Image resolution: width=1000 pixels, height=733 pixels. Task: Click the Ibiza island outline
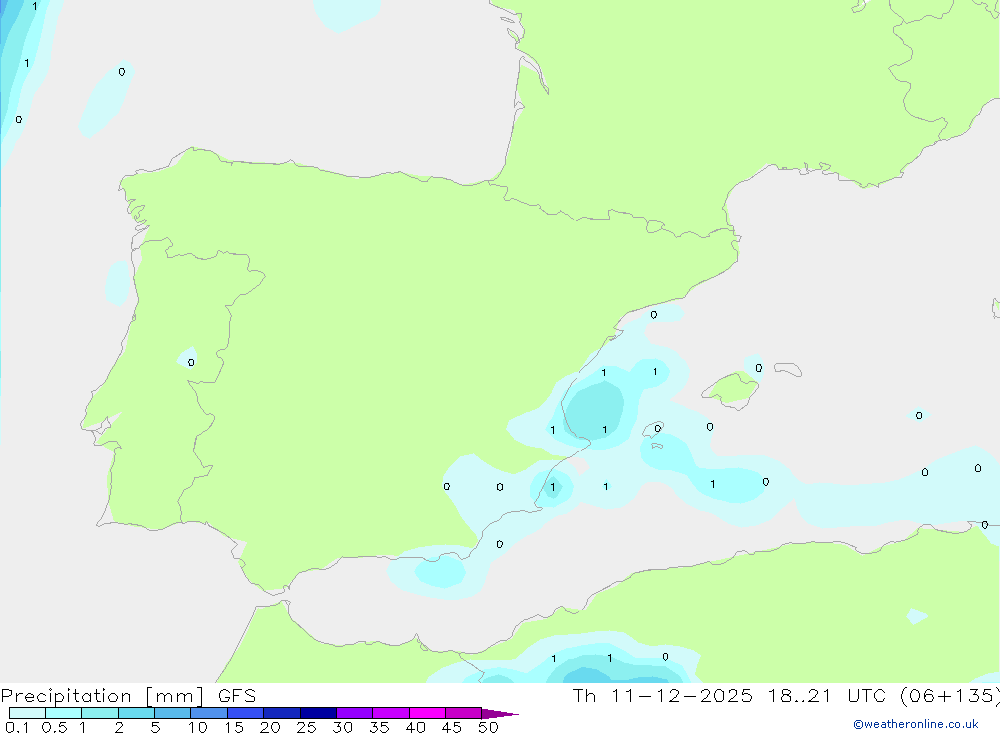[653, 429]
